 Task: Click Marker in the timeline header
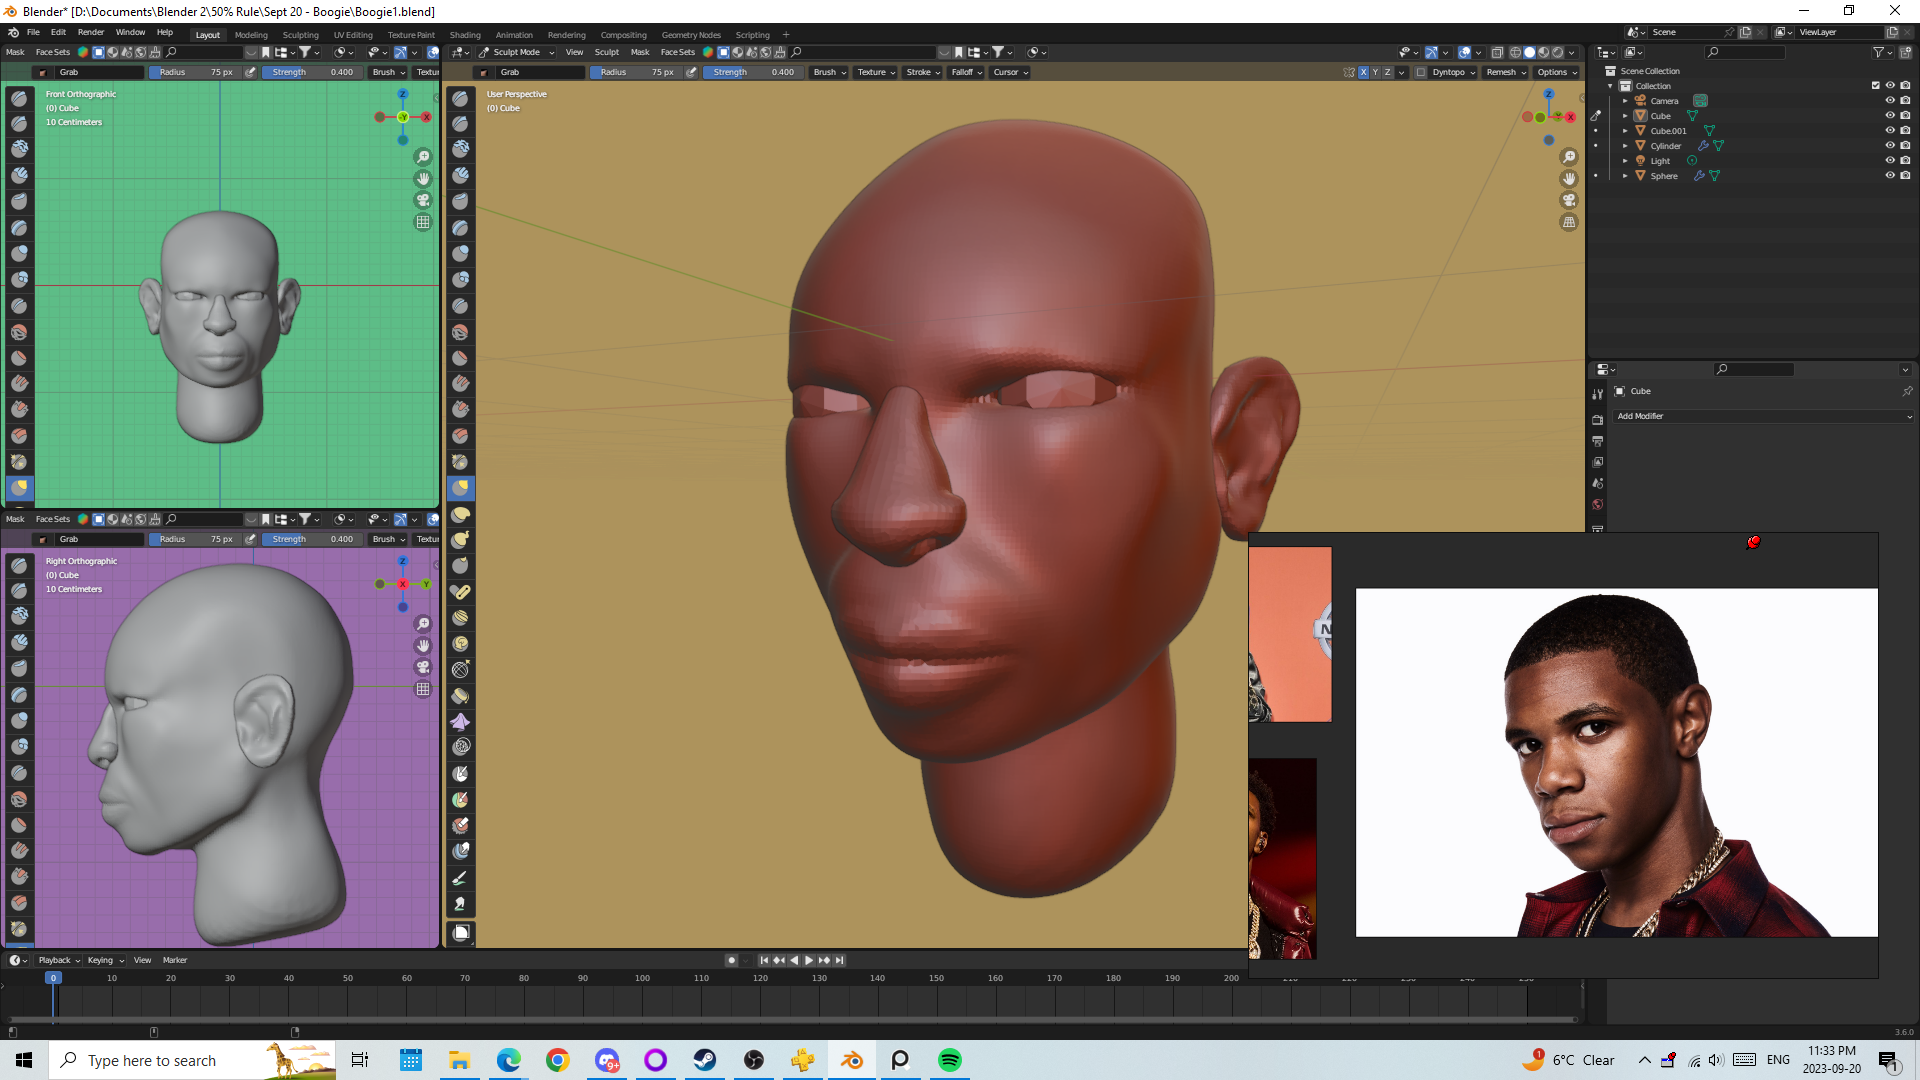pyautogui.click(x=175, y=960)
